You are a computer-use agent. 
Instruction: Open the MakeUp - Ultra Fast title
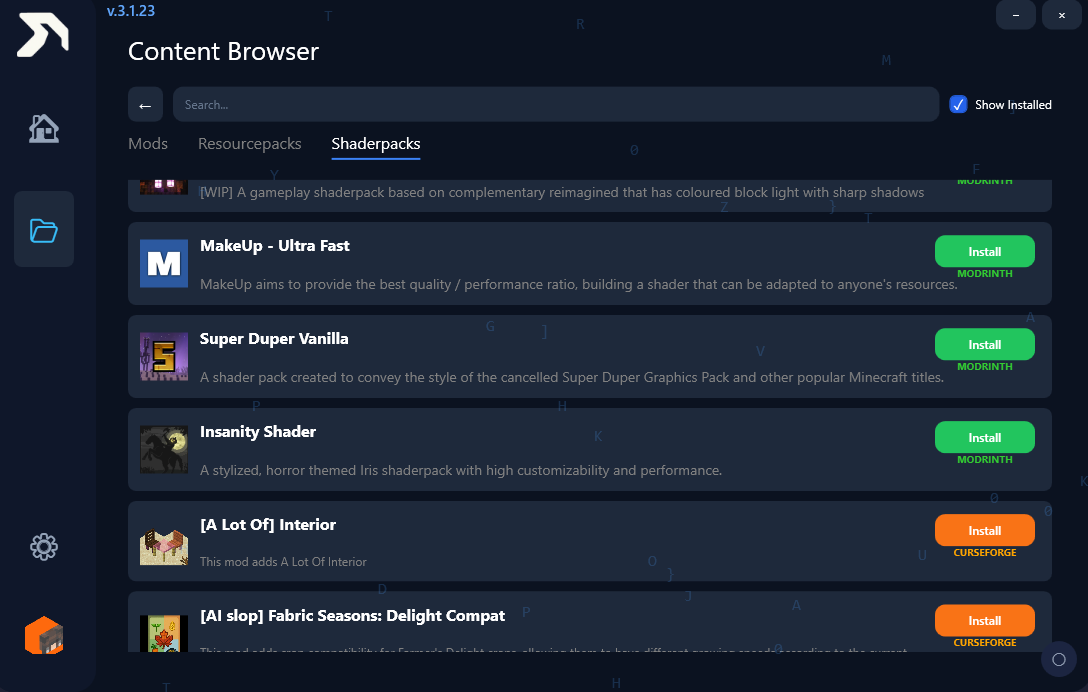click(275, 246)
